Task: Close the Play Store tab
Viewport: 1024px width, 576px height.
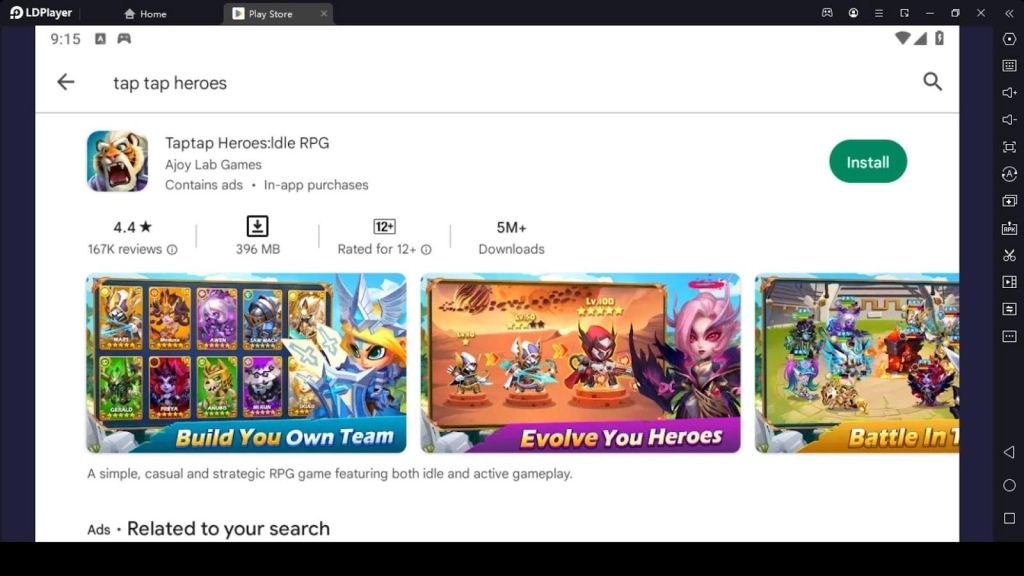Action: click(x=323, y=14)
